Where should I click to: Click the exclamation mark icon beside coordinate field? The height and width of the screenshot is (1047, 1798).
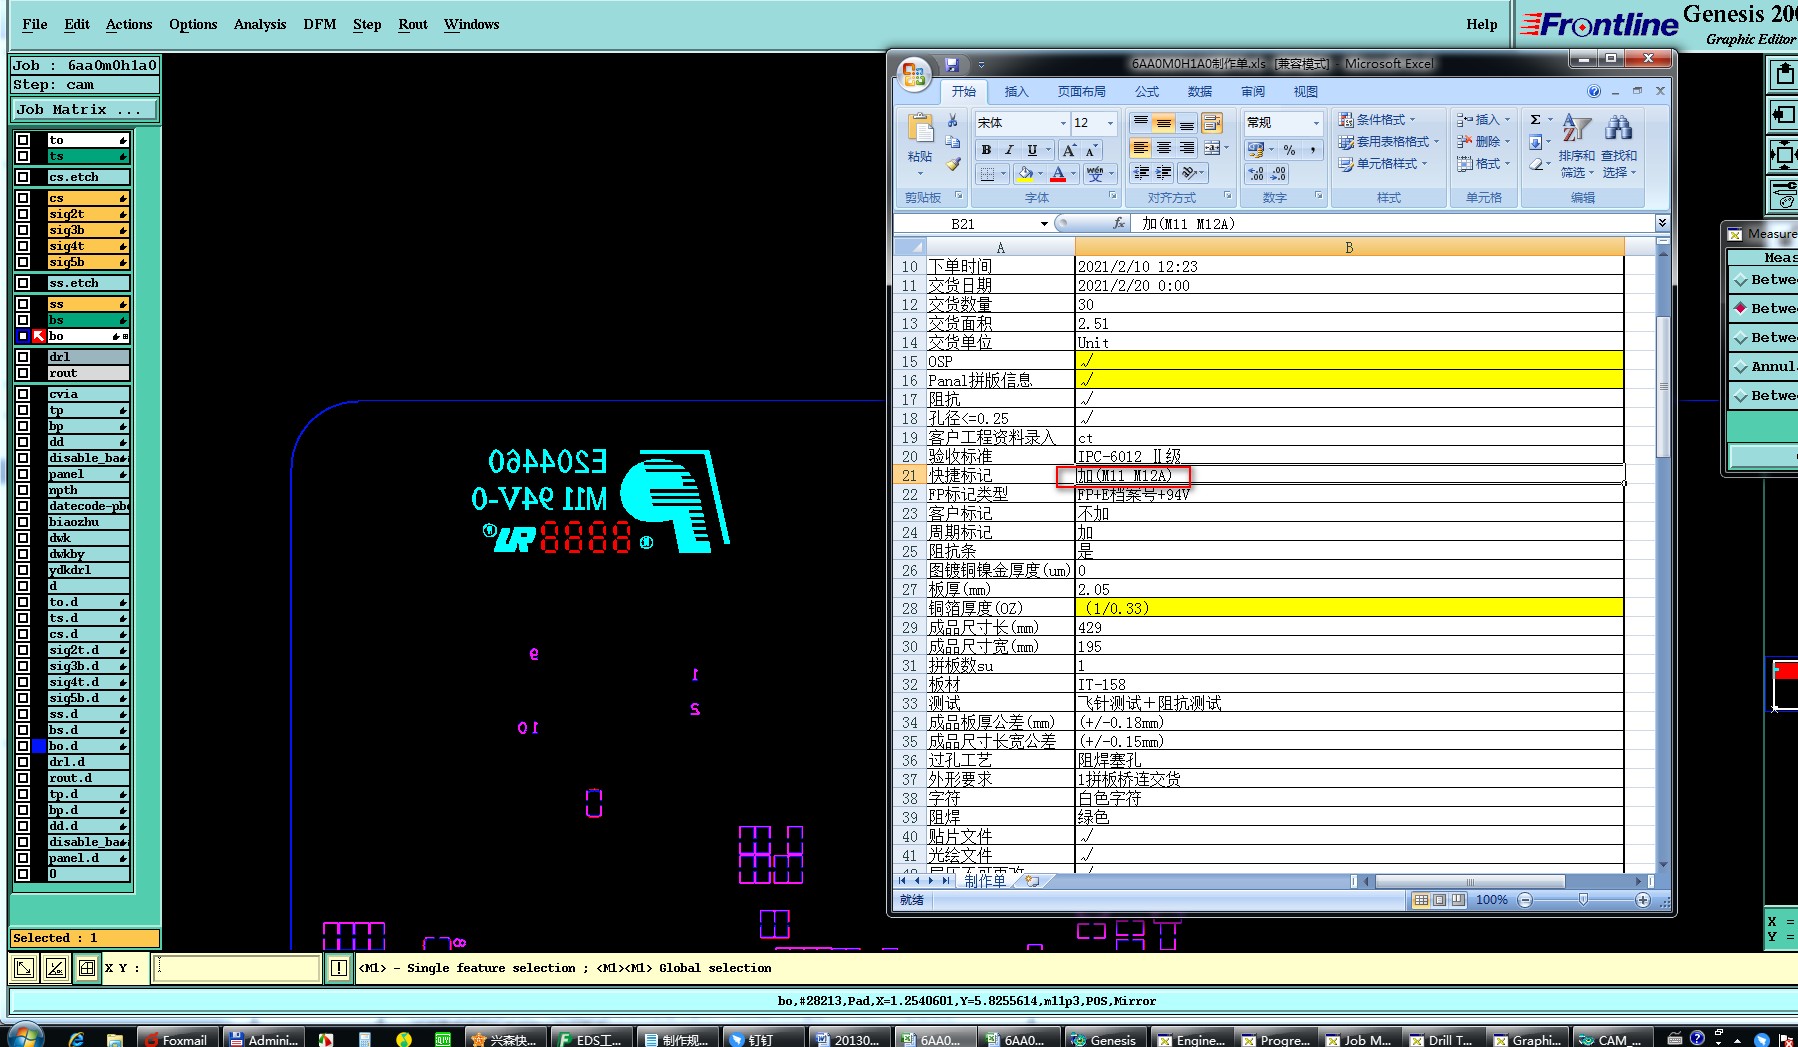tap(339, 968)
